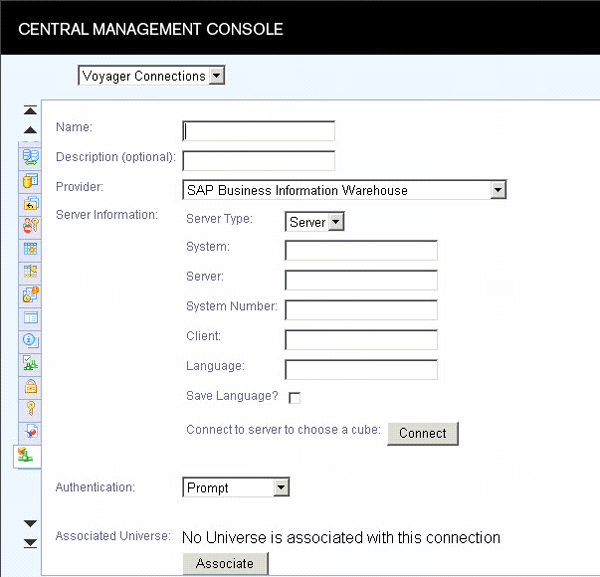
Task: Open the users with key sidebar icon
Action: click(x=30, y=226)
